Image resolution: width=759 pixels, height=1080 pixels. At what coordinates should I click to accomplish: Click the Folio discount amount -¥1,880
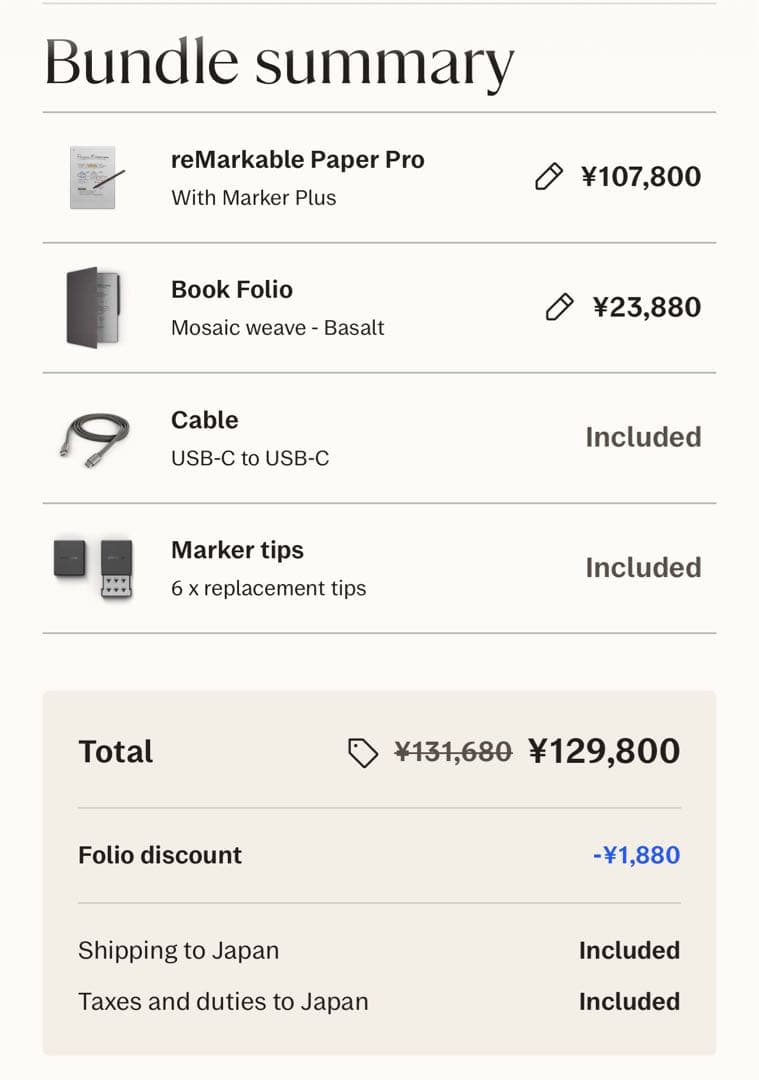[636, 856]
